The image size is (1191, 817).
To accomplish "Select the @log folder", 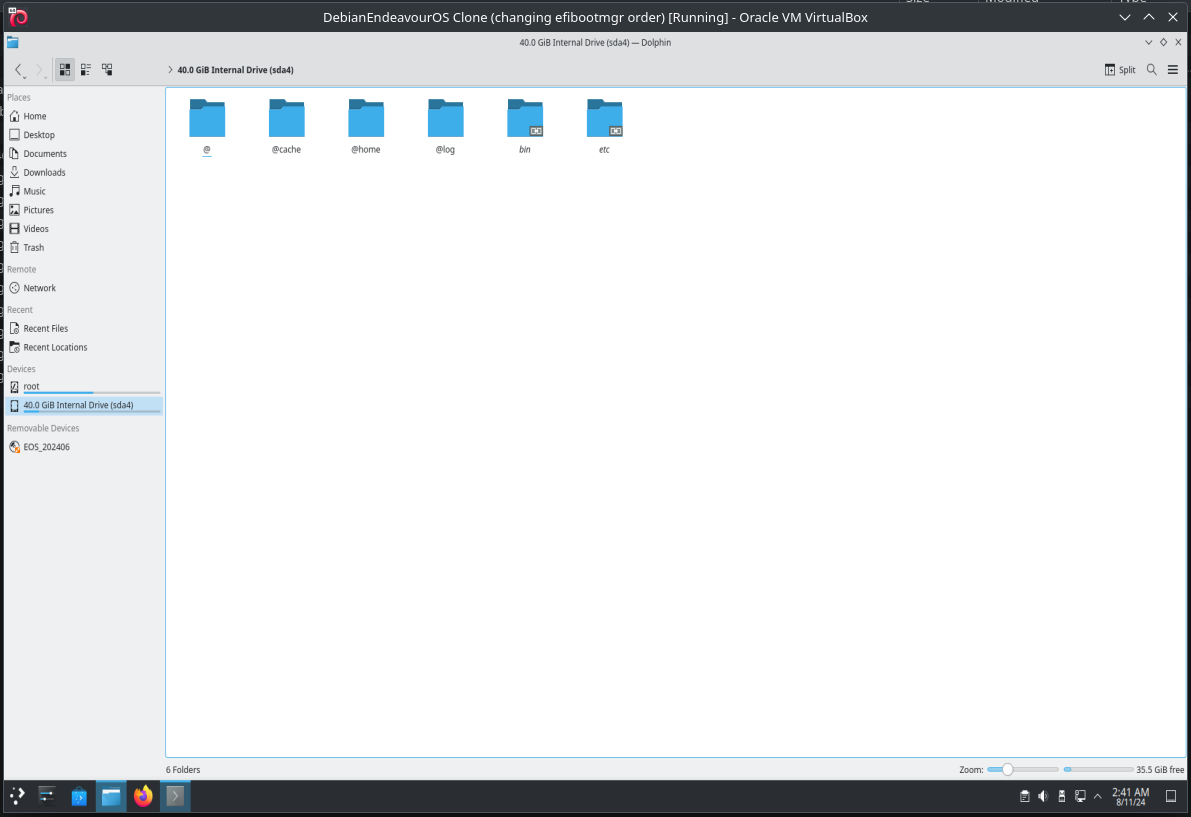I will (445, 125).
